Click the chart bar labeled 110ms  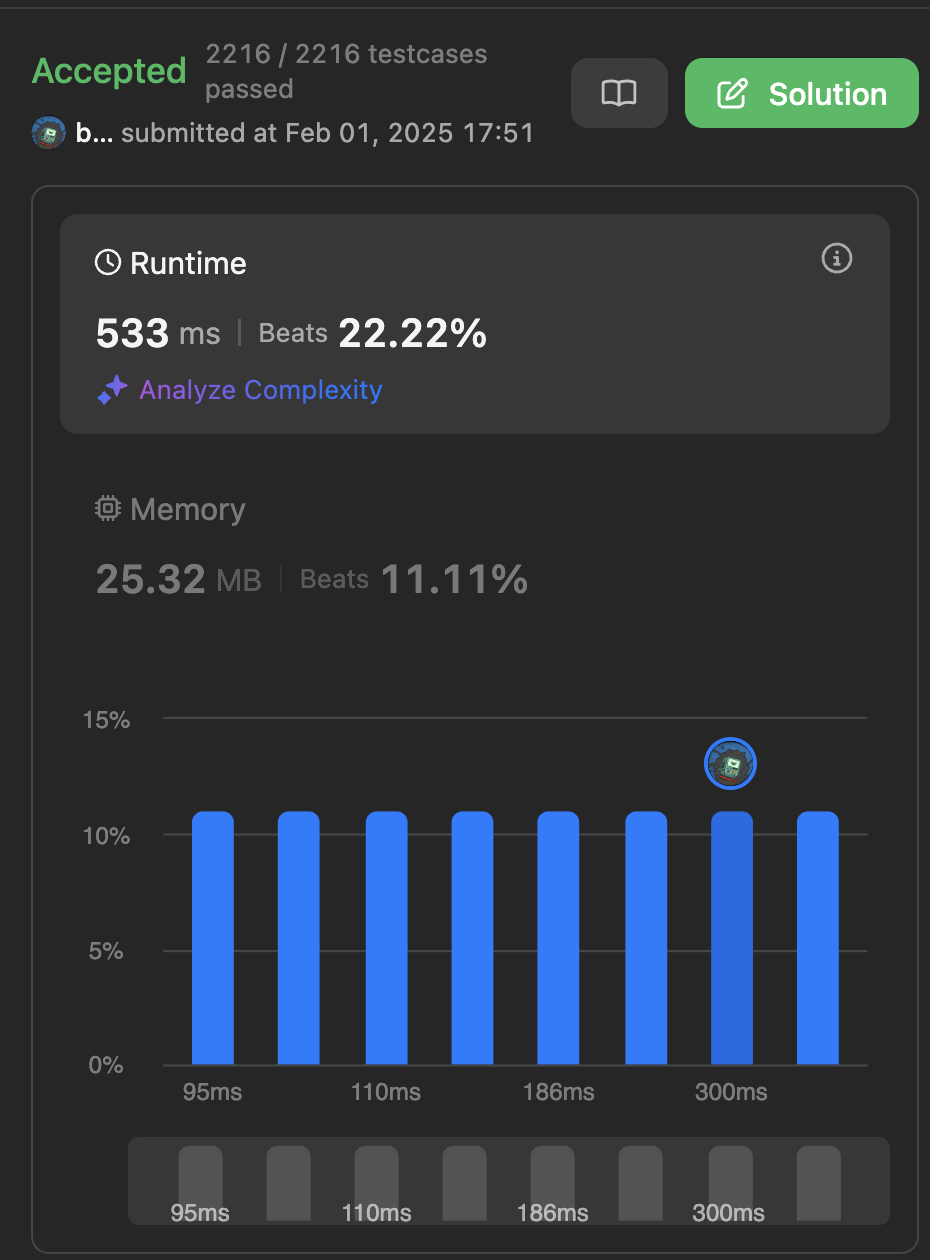click(x=386, y=938)
